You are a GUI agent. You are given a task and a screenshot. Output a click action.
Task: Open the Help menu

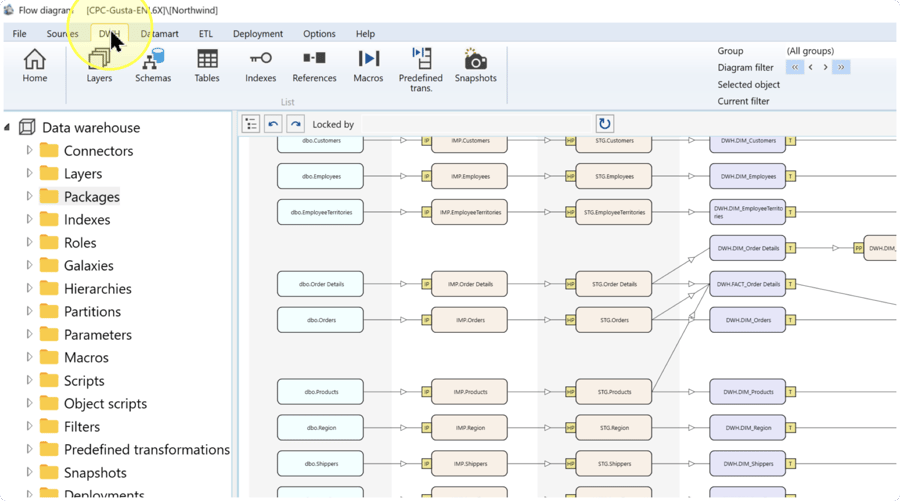365,33
